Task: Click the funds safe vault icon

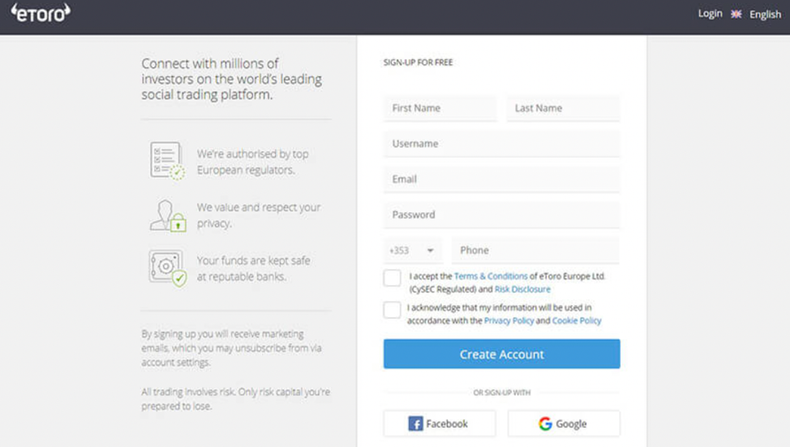Action: tap(166, 268)
